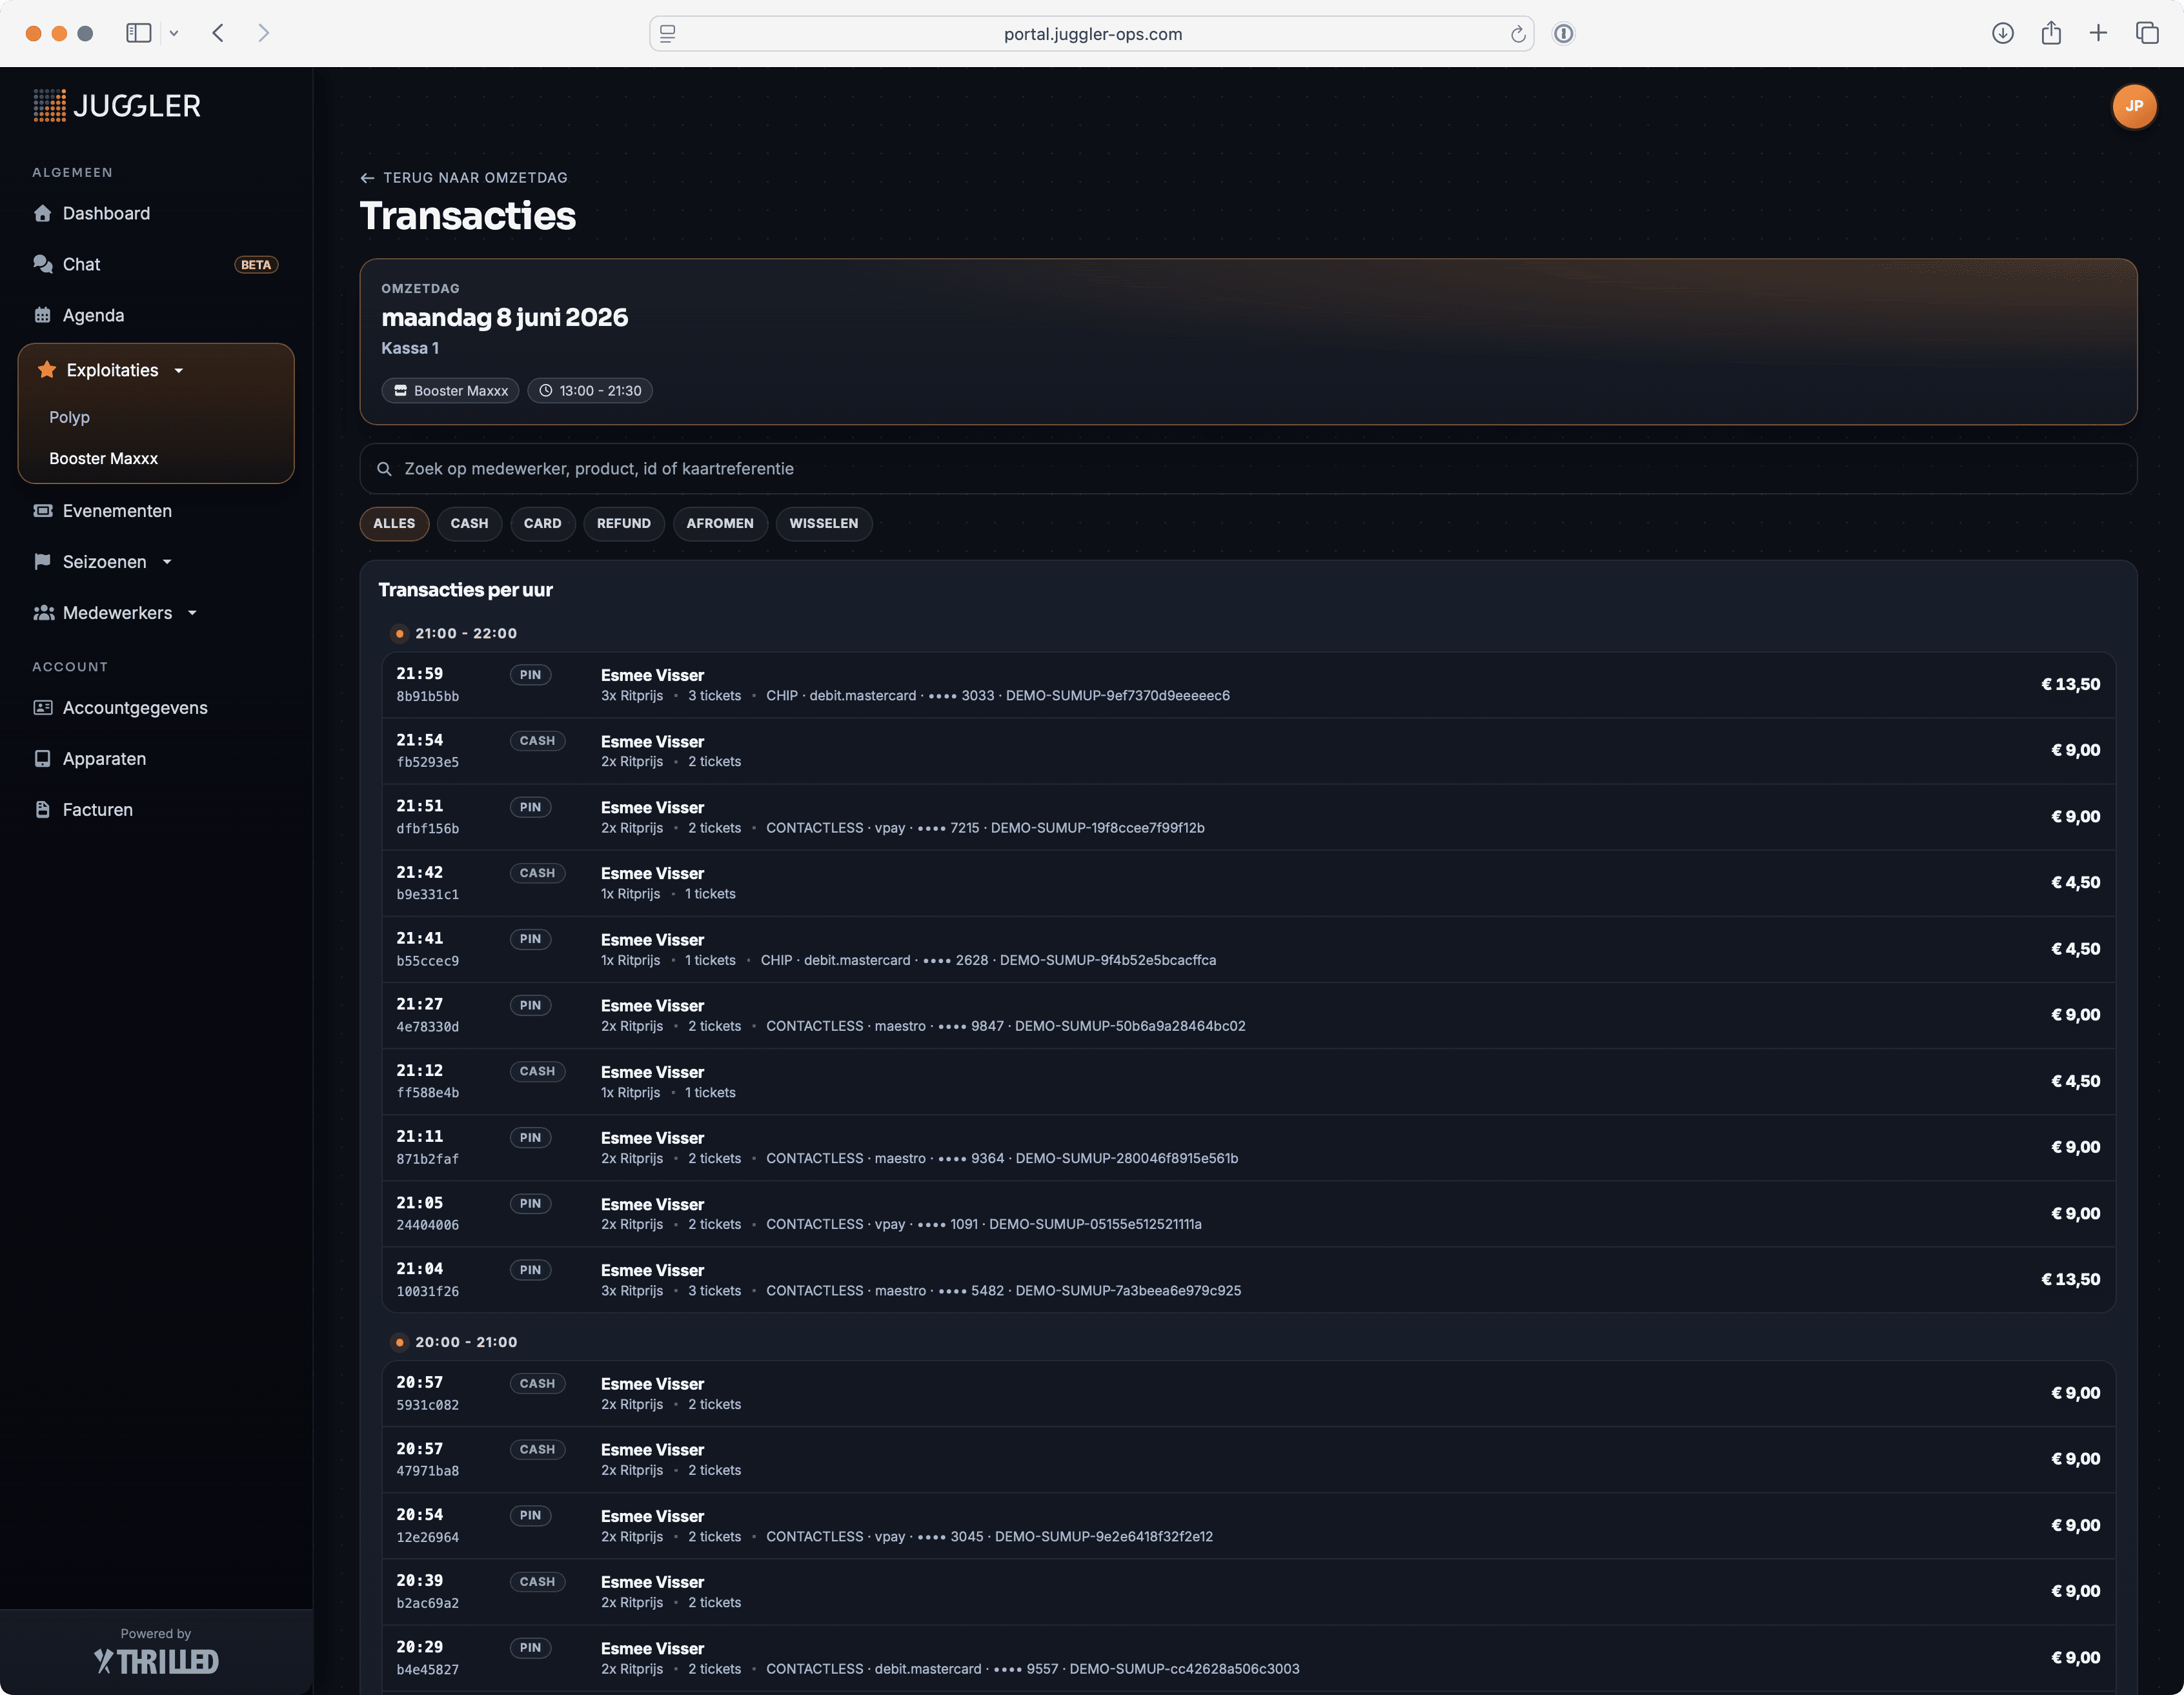The image size is (2184, 1695).
Task: Expand the Seizoenen submenu arrow
Action: (x=167, y=562)
